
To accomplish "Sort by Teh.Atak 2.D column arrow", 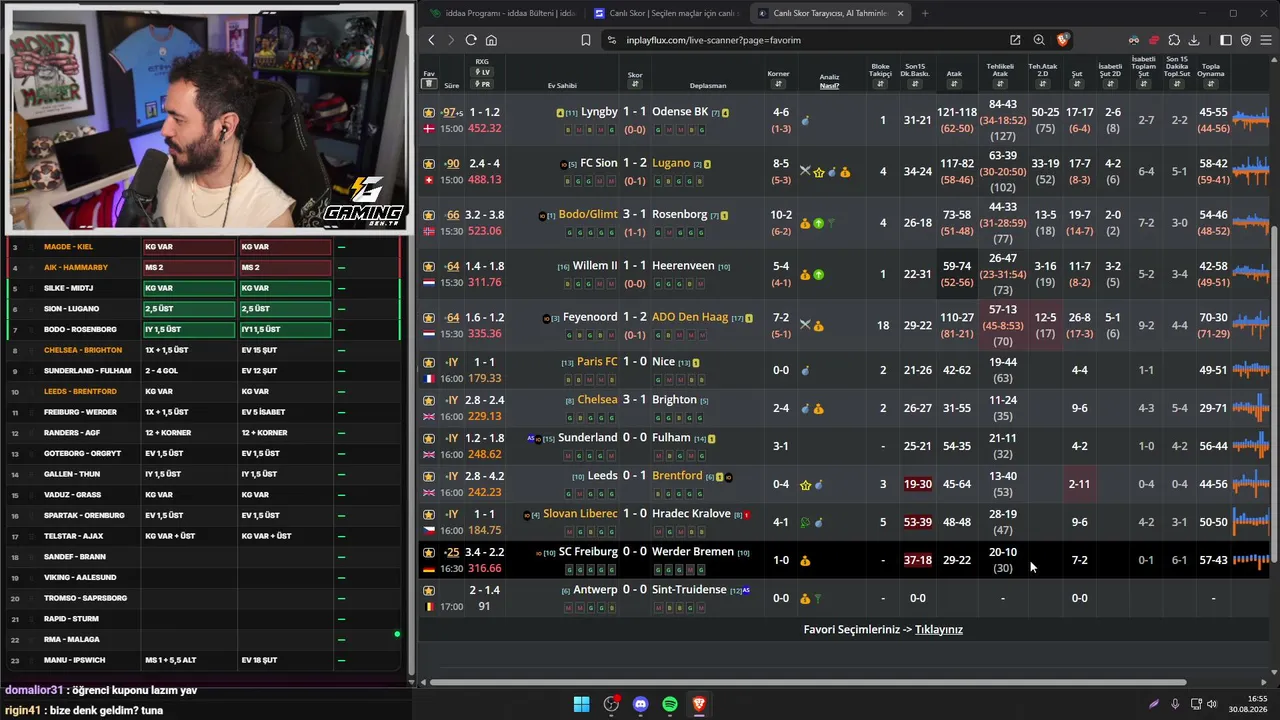I will pyautogui.click(x=1043, y=84).
